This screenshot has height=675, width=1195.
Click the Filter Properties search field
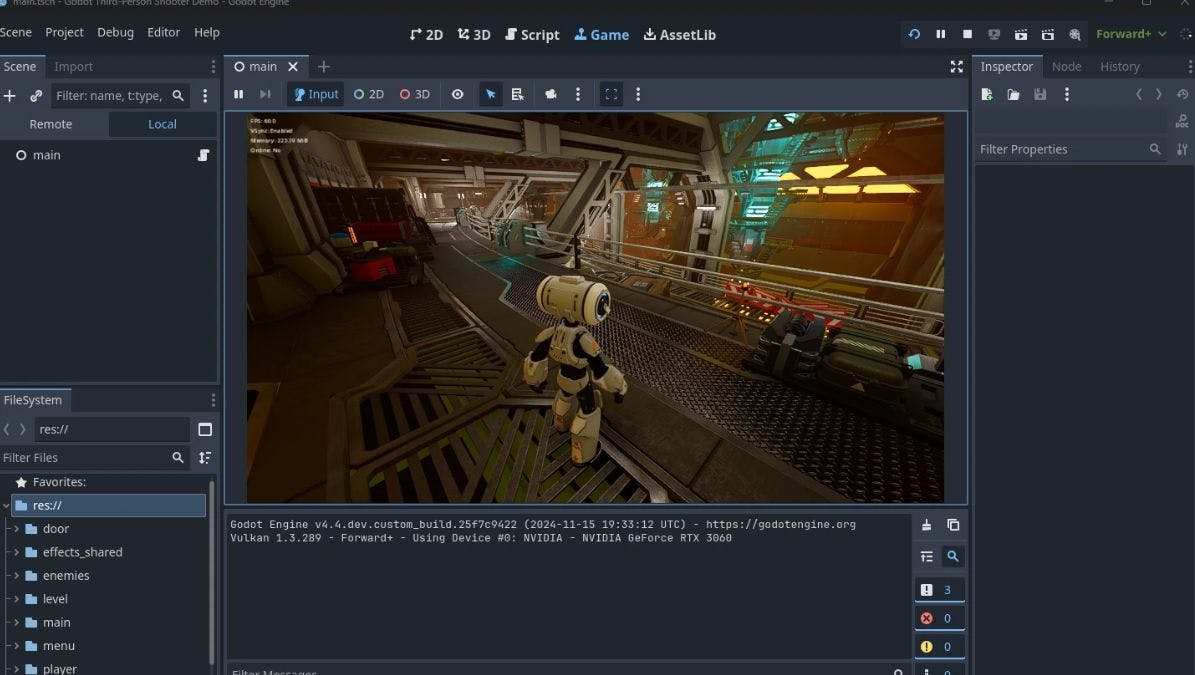(1060, 149)
